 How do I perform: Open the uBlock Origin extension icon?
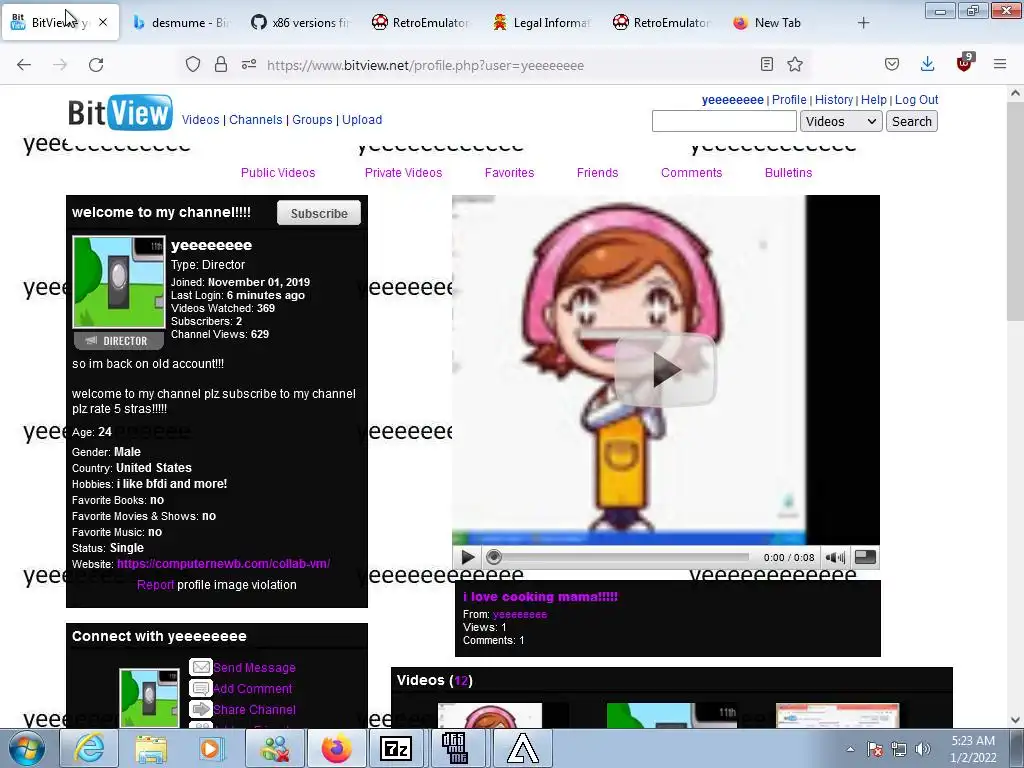(x=964, y=63)
